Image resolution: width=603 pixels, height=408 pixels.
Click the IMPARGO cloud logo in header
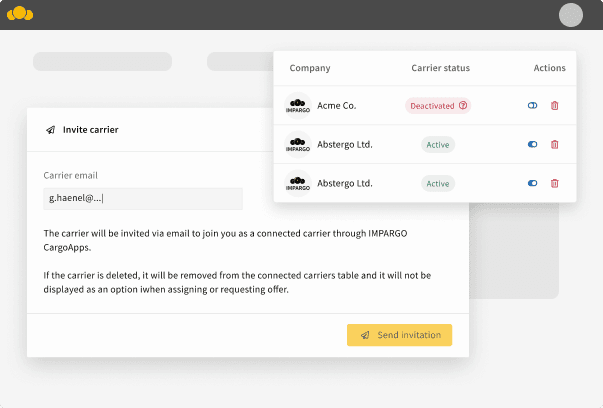point(20,14)
